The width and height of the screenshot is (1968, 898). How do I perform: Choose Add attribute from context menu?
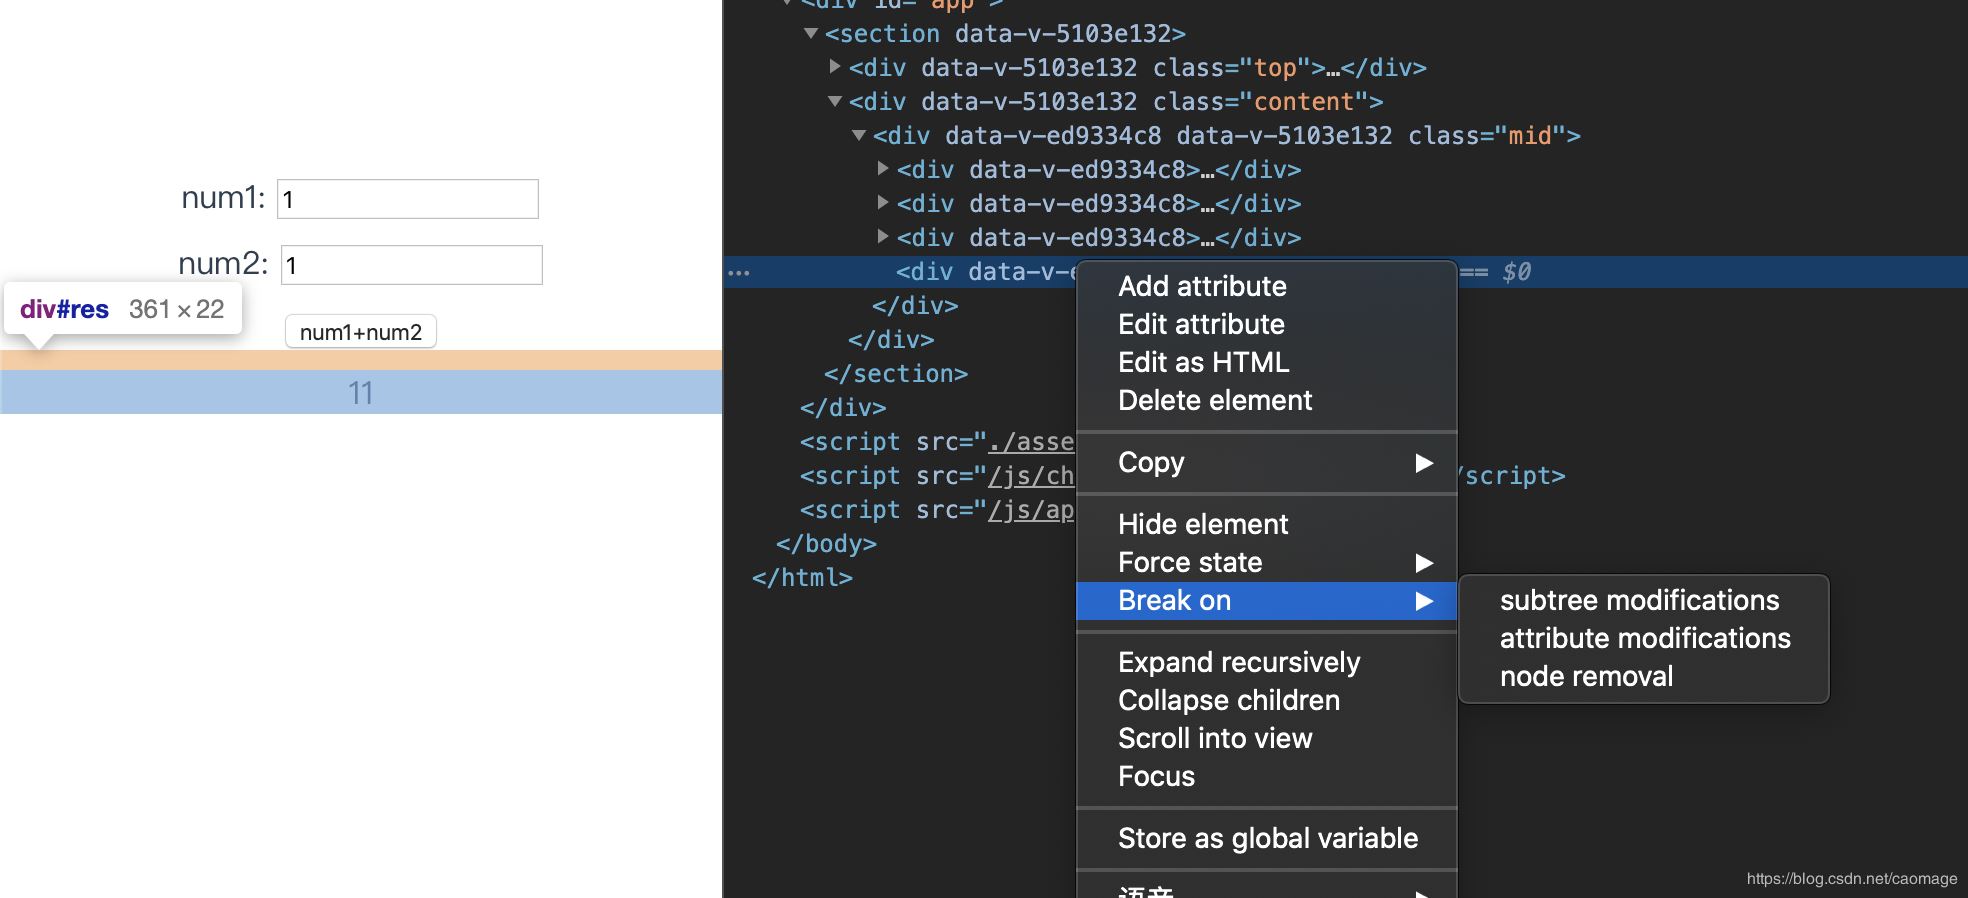(1202, 286)
